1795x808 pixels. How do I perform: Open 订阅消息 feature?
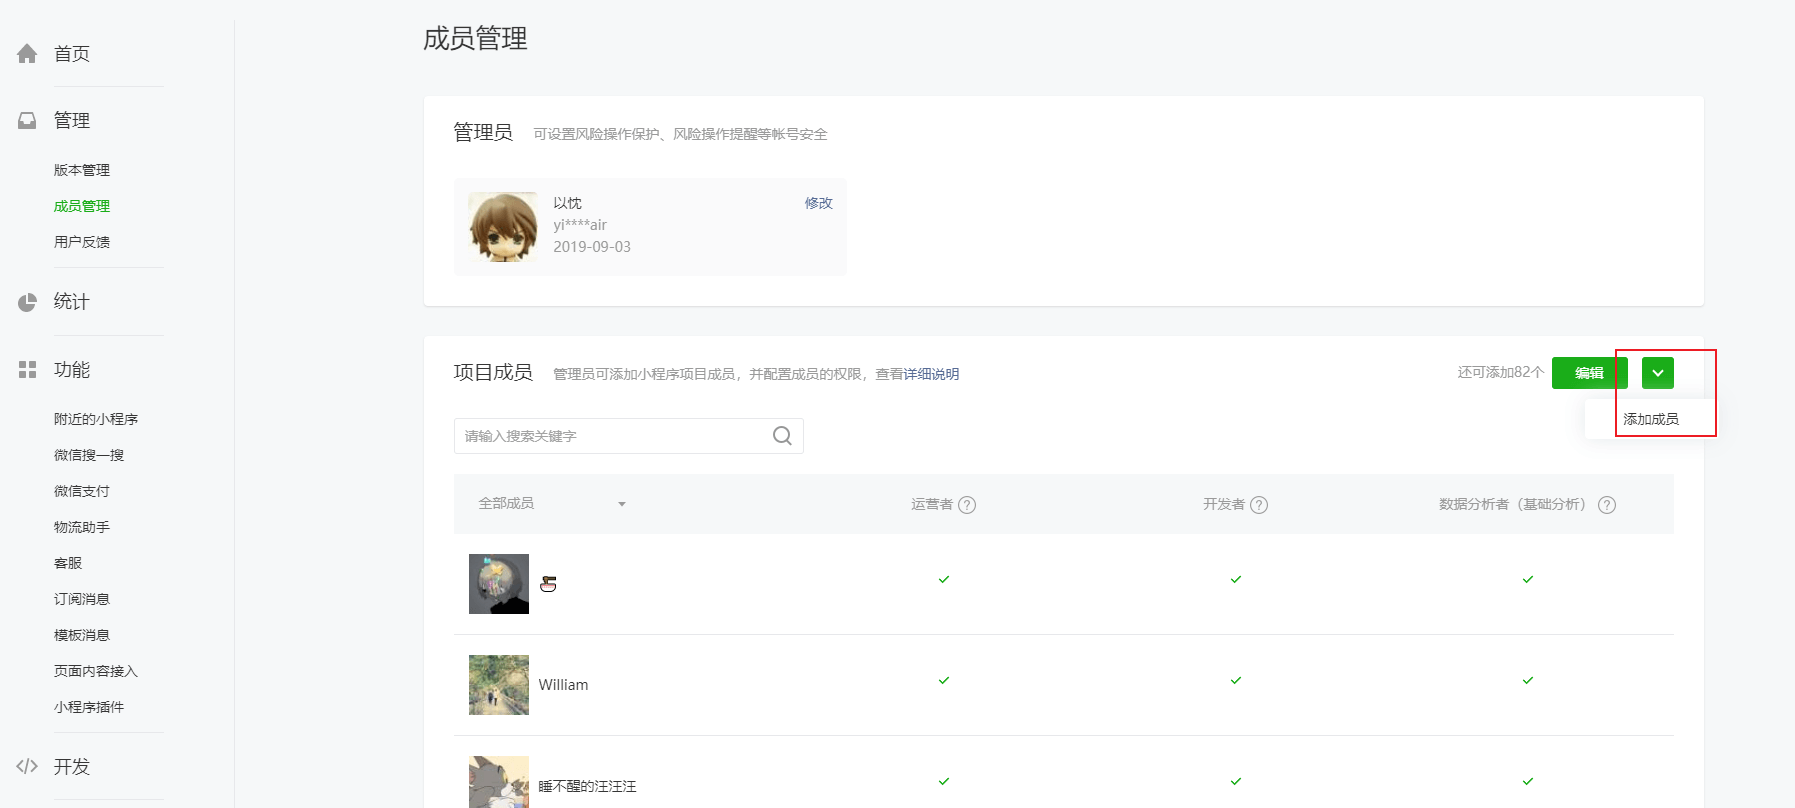(82, 599)
